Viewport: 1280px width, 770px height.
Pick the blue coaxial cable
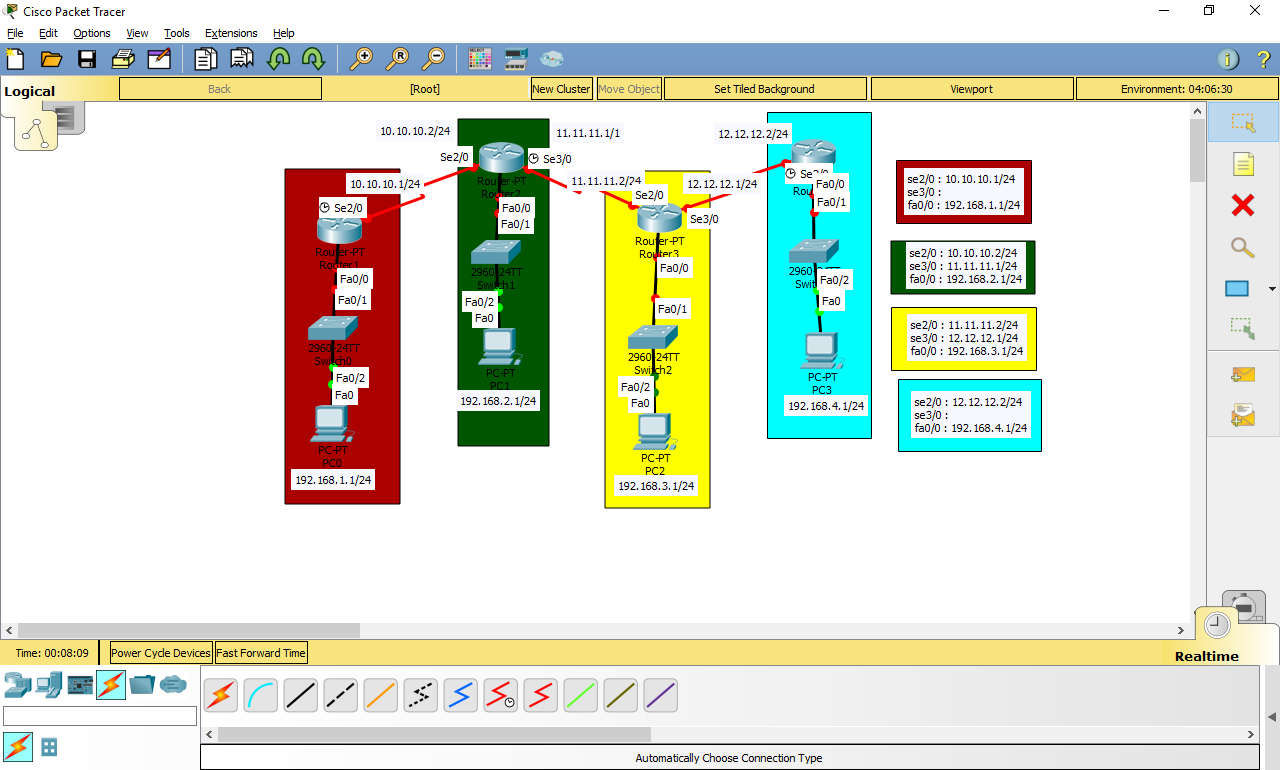(460, 694)
